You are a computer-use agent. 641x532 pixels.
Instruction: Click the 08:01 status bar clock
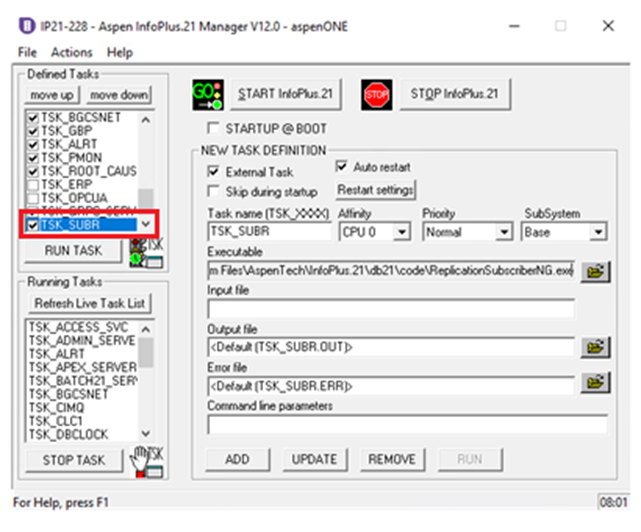pos(613,502)
